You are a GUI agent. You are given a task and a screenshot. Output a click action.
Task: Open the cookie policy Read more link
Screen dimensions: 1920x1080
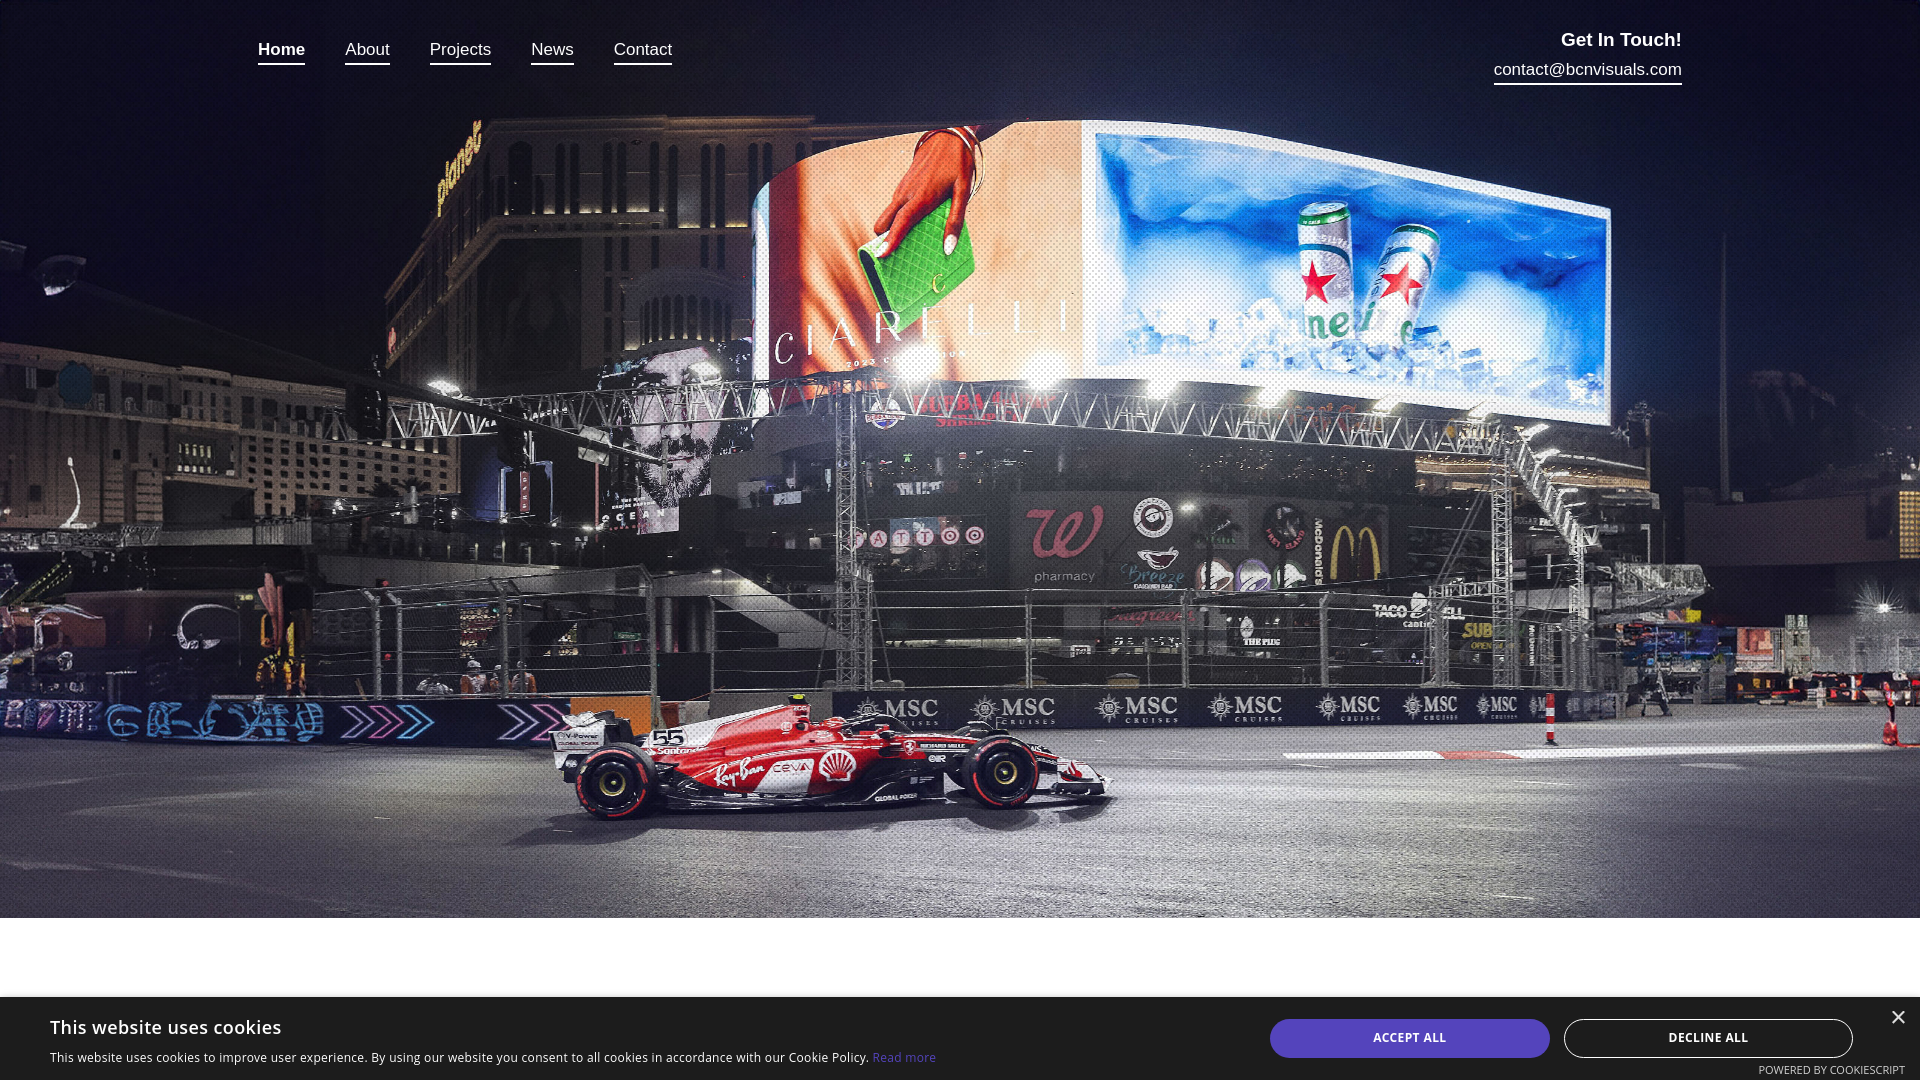(904, 1058)
